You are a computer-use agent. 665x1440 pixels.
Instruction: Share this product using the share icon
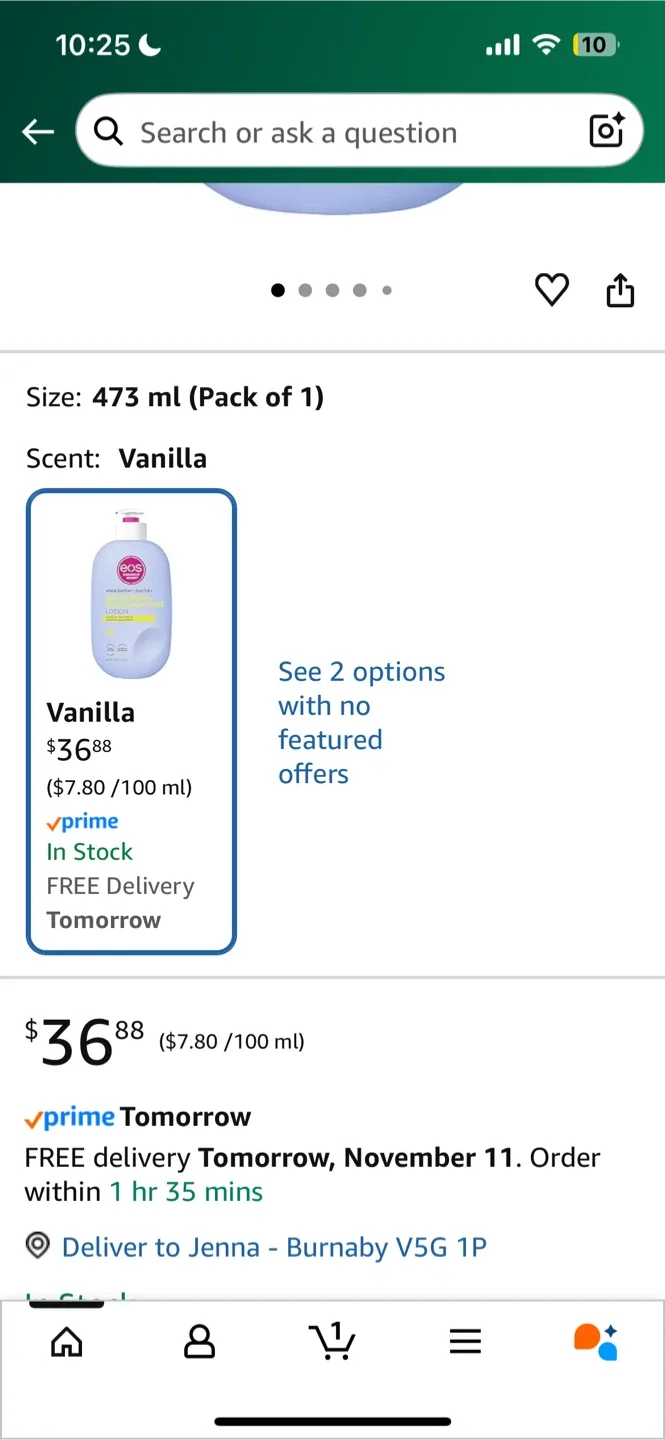(x=620, y=290)
